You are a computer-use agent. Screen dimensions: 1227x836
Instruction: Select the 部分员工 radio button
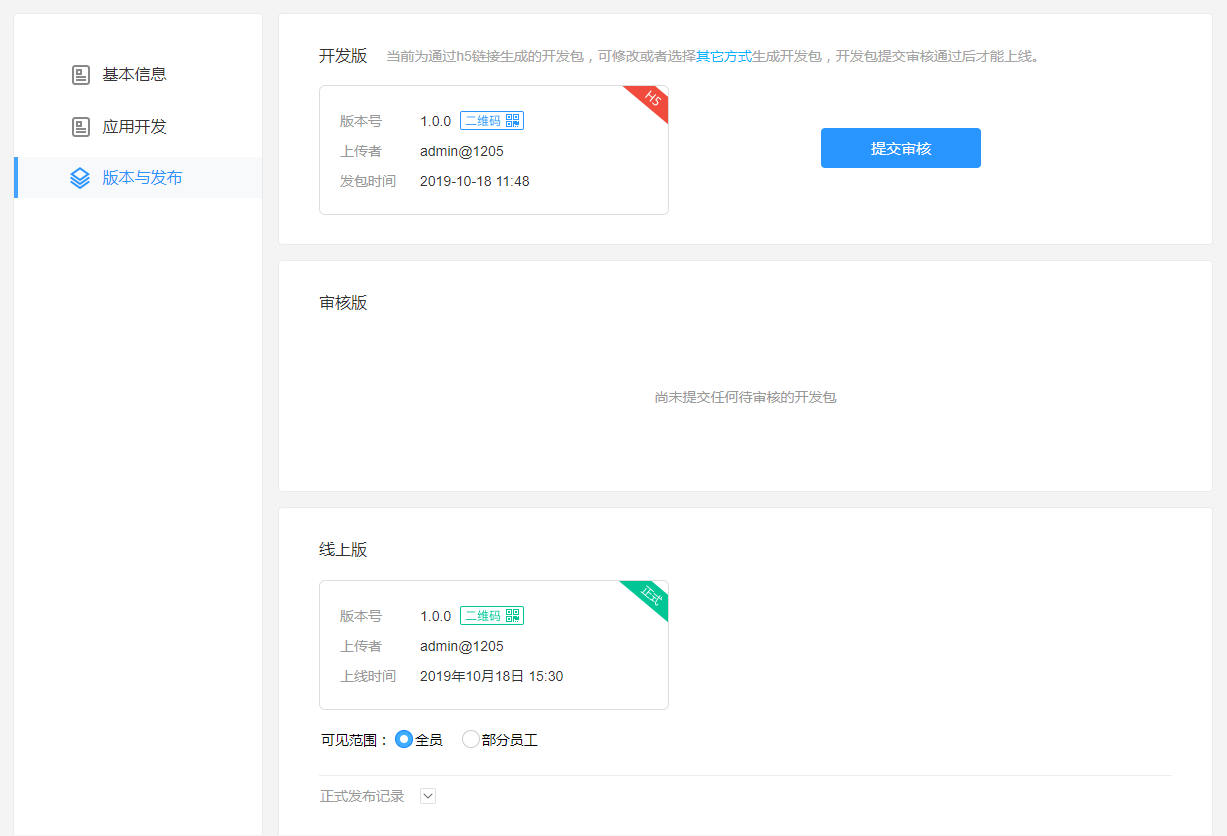coord(470,740)
